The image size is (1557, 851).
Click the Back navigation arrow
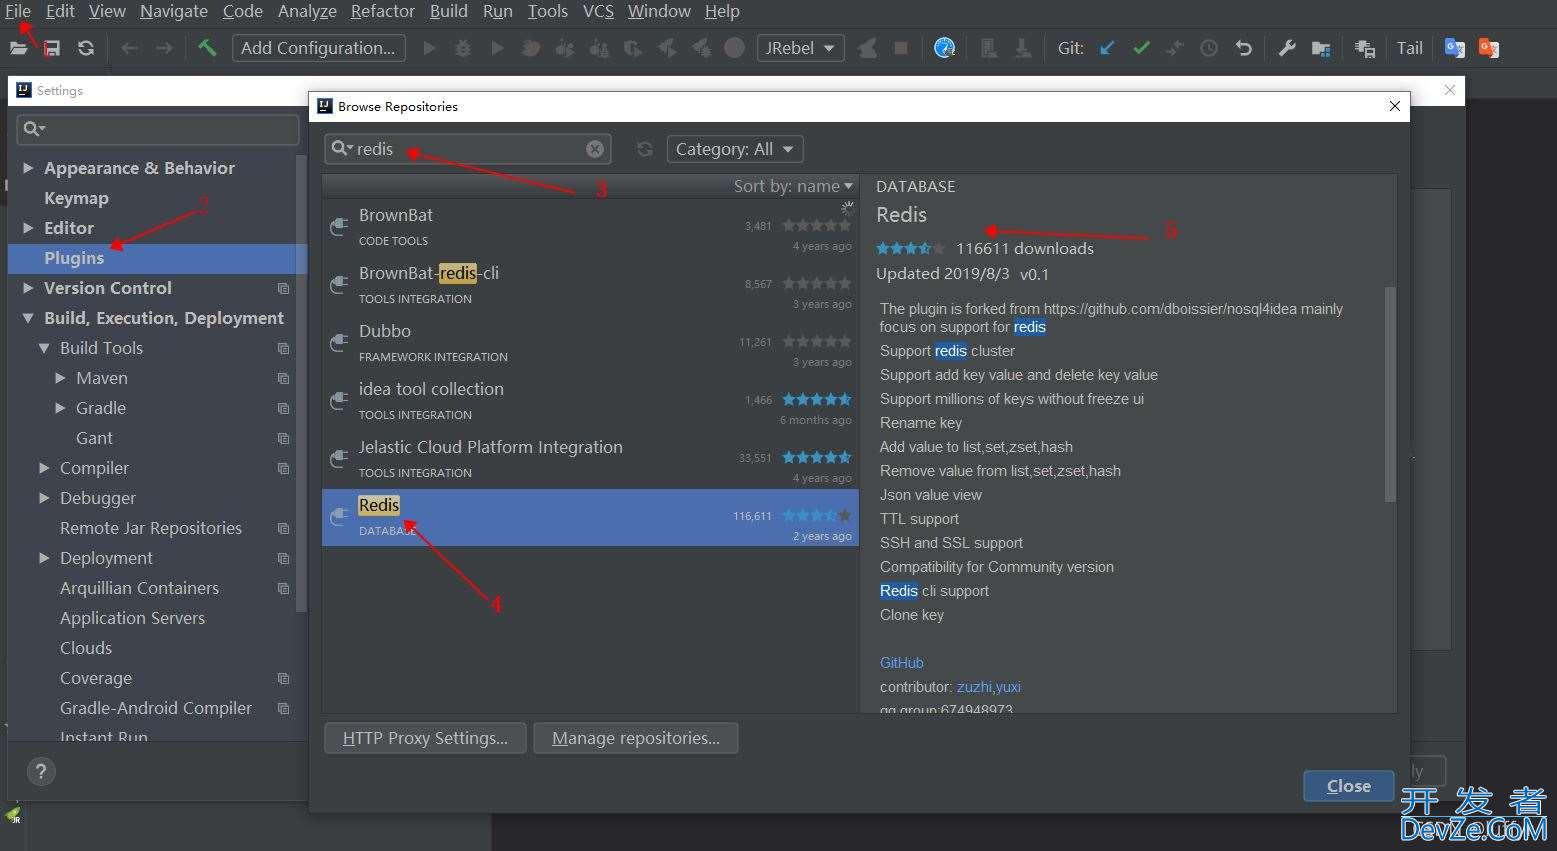pos(129,48)
